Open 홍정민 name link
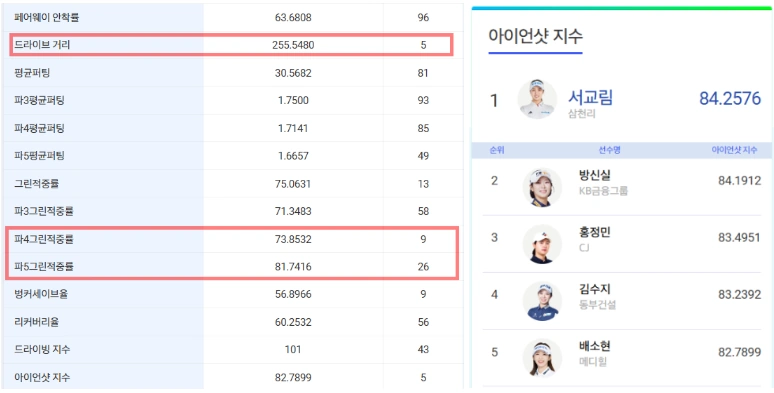This screenshot has height=393, width=774. coord(594,232)
